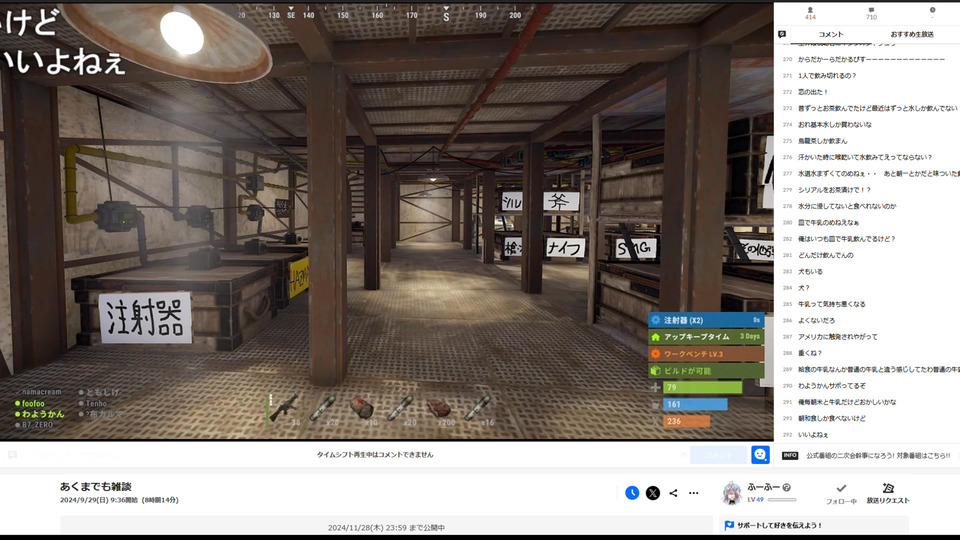This screenshot has height=540, width=960.
Task: Click the broadcast request icon
Action: [x=888, y=488]
